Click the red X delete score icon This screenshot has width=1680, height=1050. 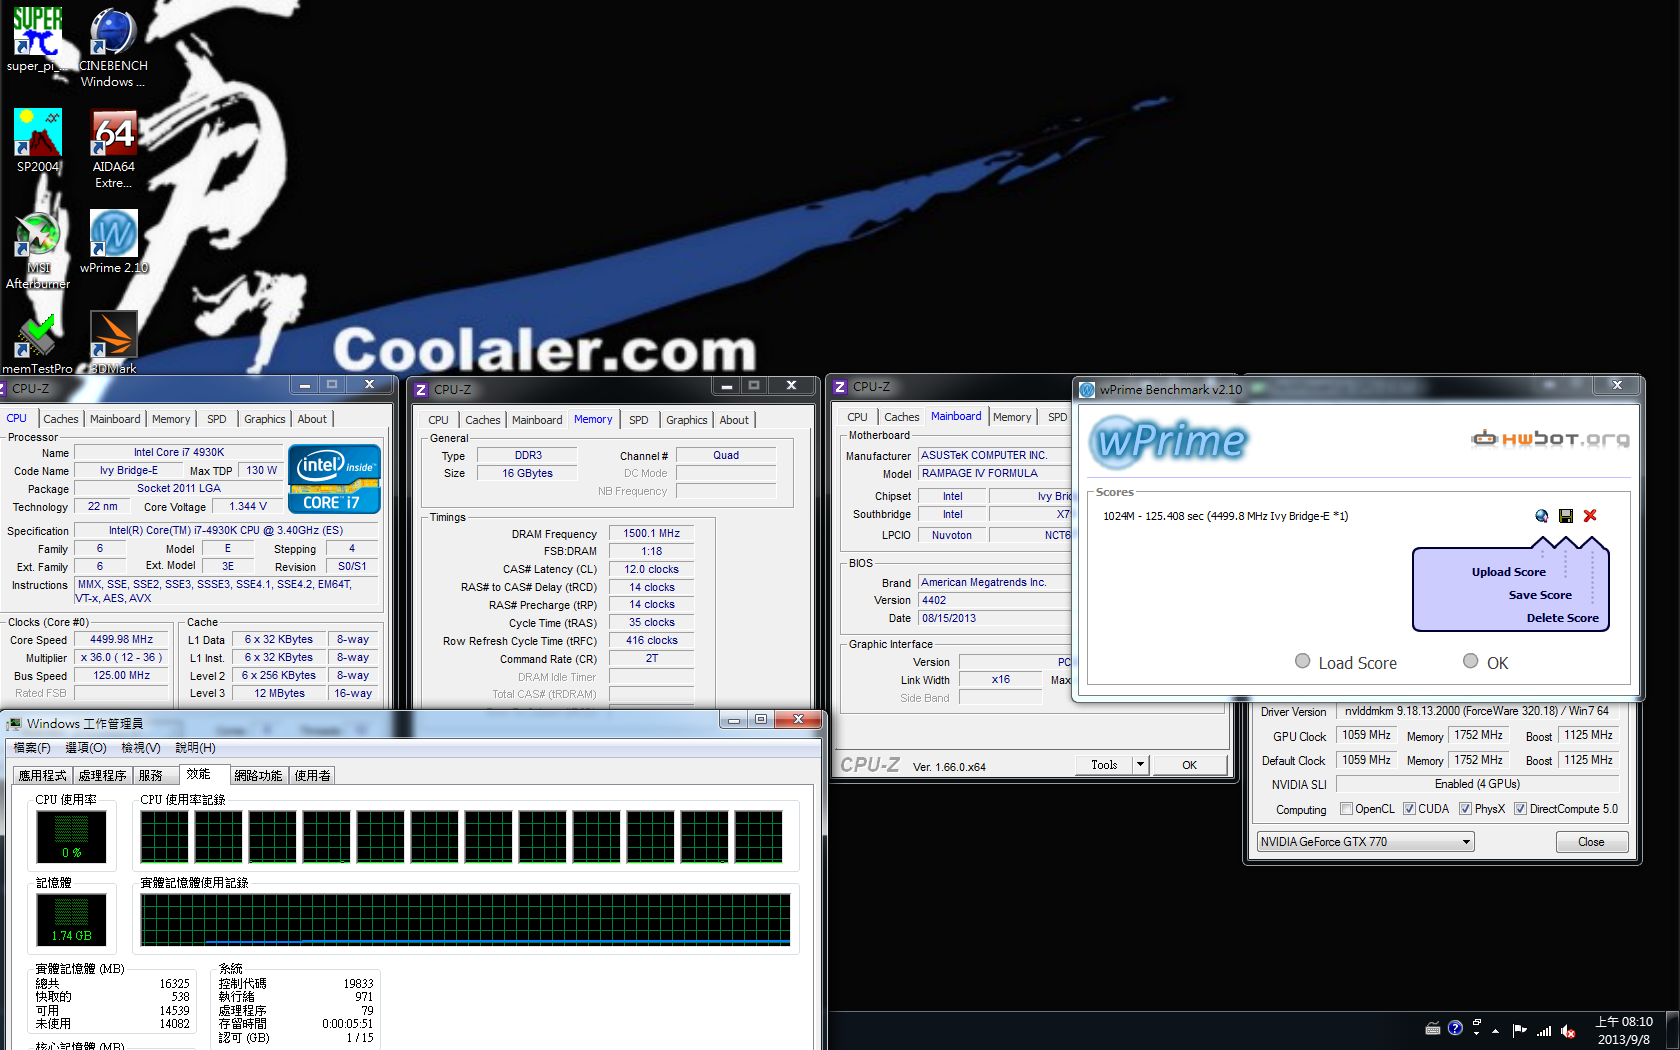pos(1590,516)
